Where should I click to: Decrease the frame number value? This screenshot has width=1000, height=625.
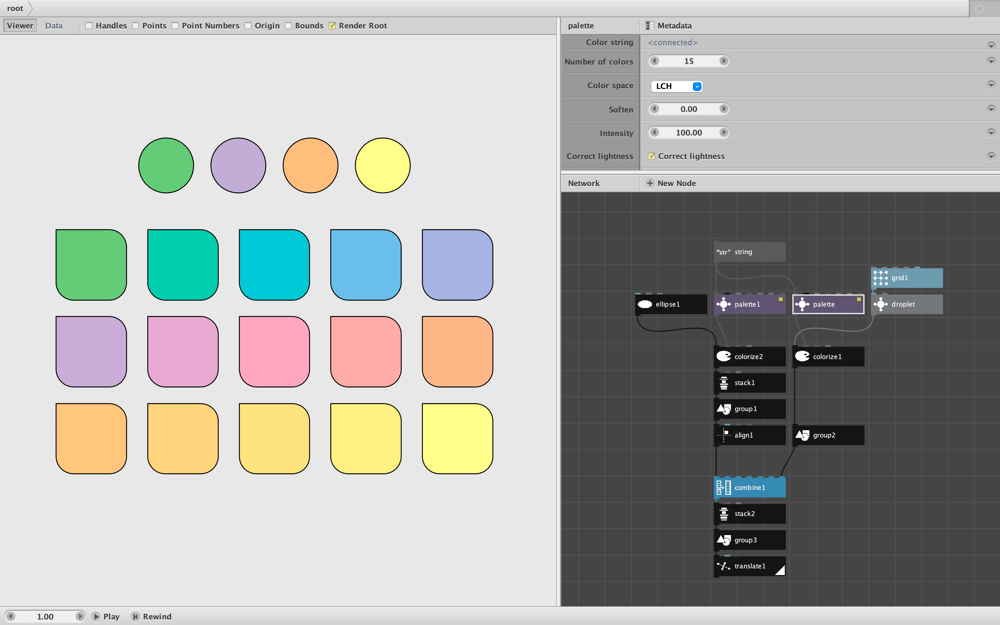click(x=10, y=616)
